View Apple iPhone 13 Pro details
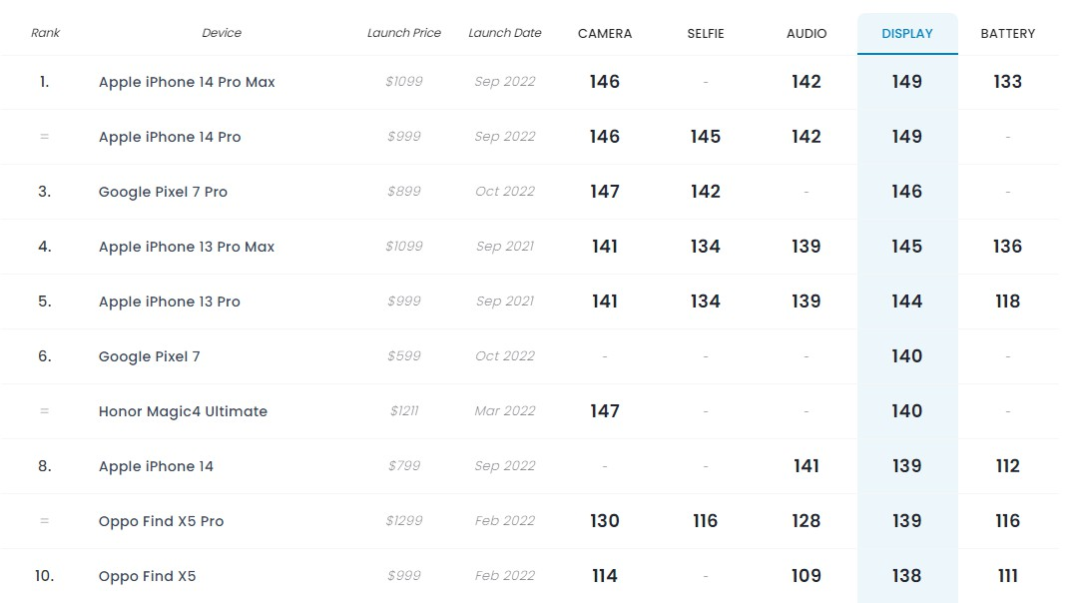This screenshot has height=603, width=1080. click(169, 302)
